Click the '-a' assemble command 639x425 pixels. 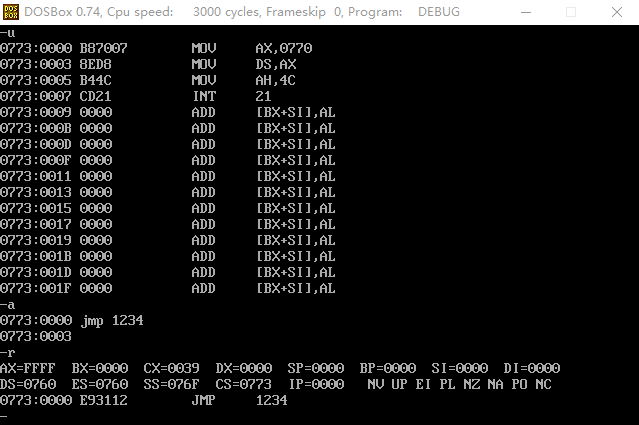pos(7,304)
